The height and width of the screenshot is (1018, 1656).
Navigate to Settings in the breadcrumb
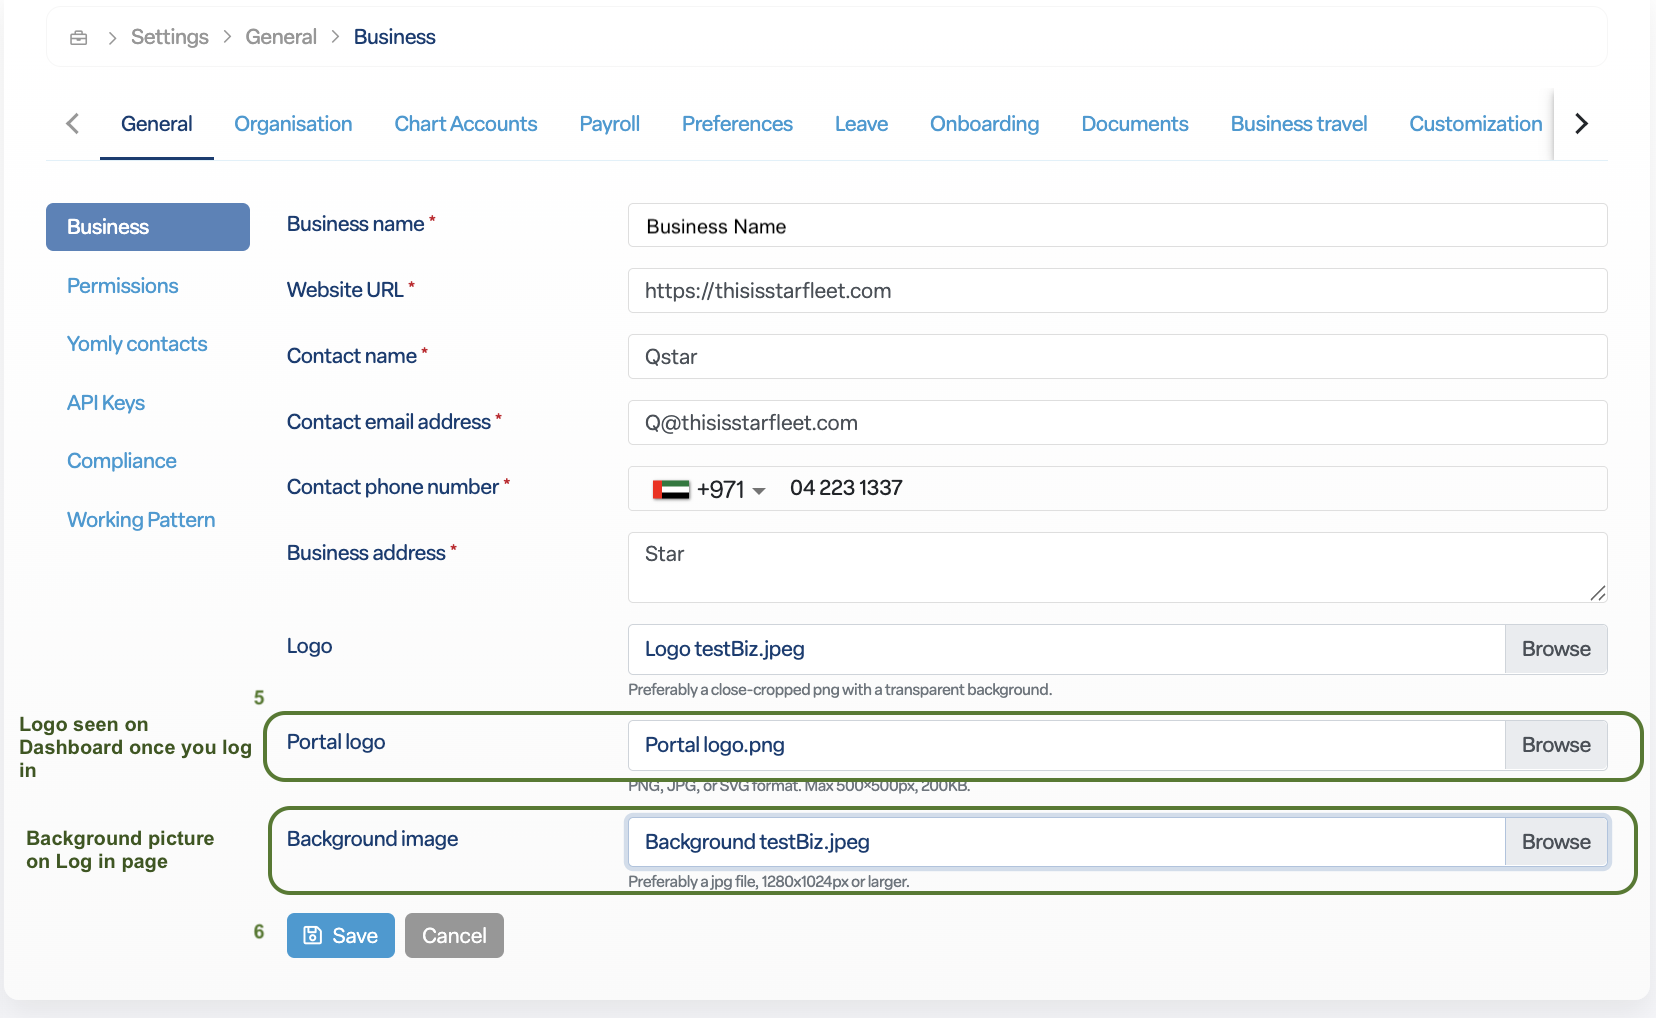click(x=169, y=37)
